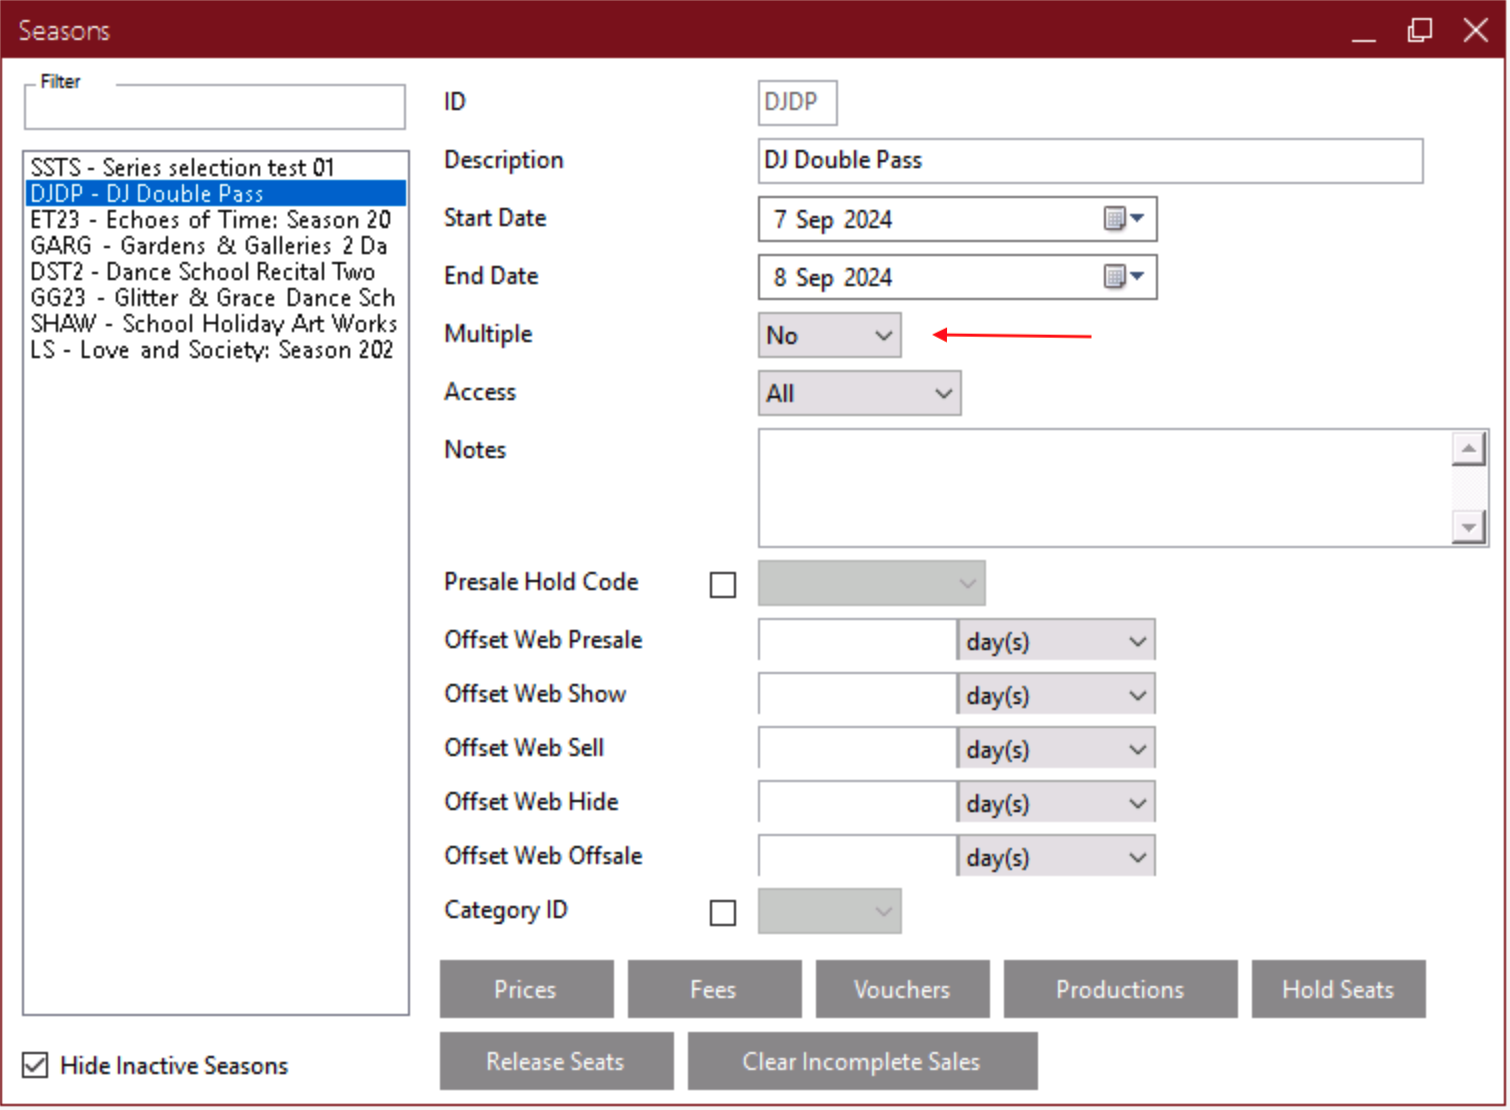Viewport: 1510px width, 1110px height.
Task: Click the Notes scrollbar down arrow
Action: [x=1468, y=527]
